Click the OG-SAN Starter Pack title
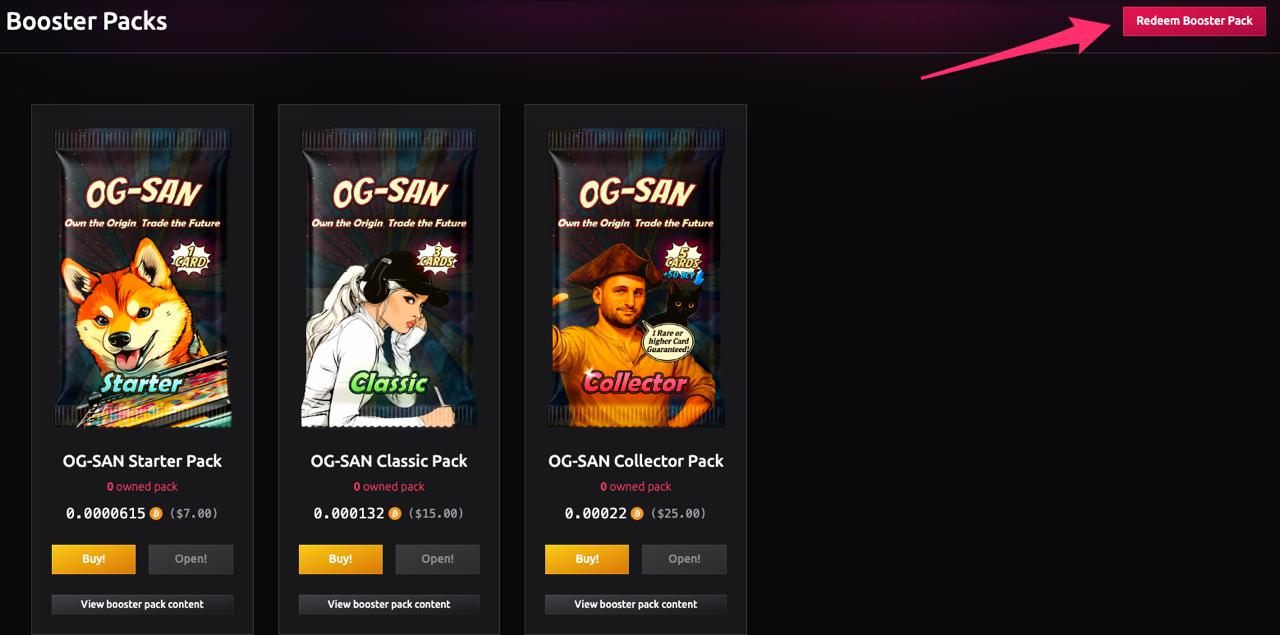 click(142, 461)
